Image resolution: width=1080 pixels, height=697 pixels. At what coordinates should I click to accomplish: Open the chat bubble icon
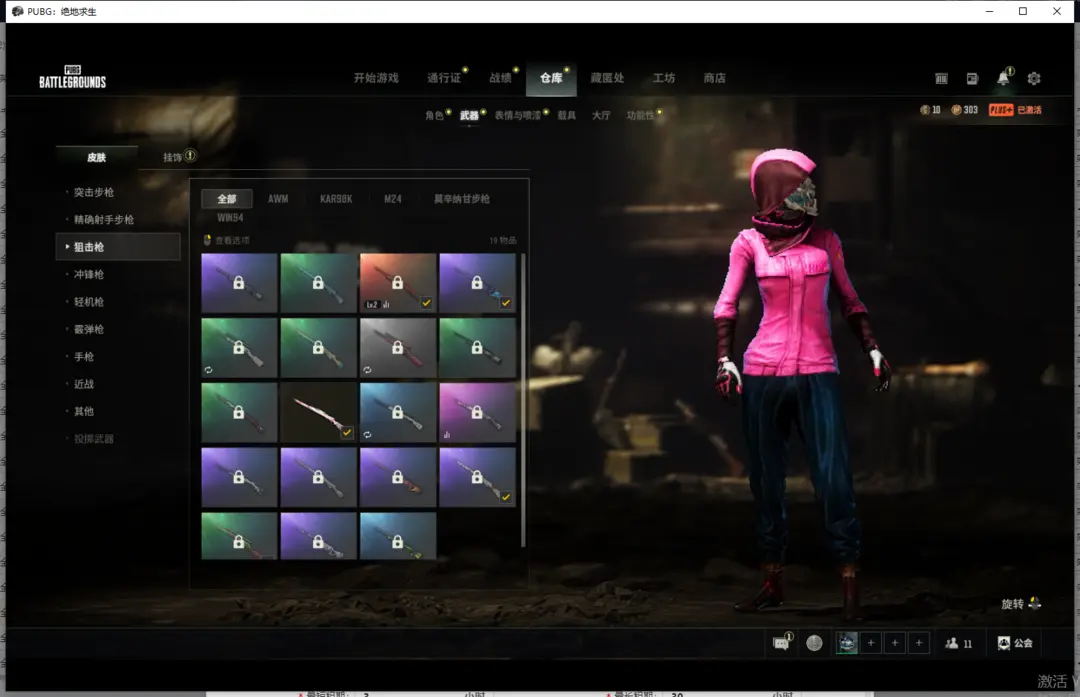click(781, 643)
